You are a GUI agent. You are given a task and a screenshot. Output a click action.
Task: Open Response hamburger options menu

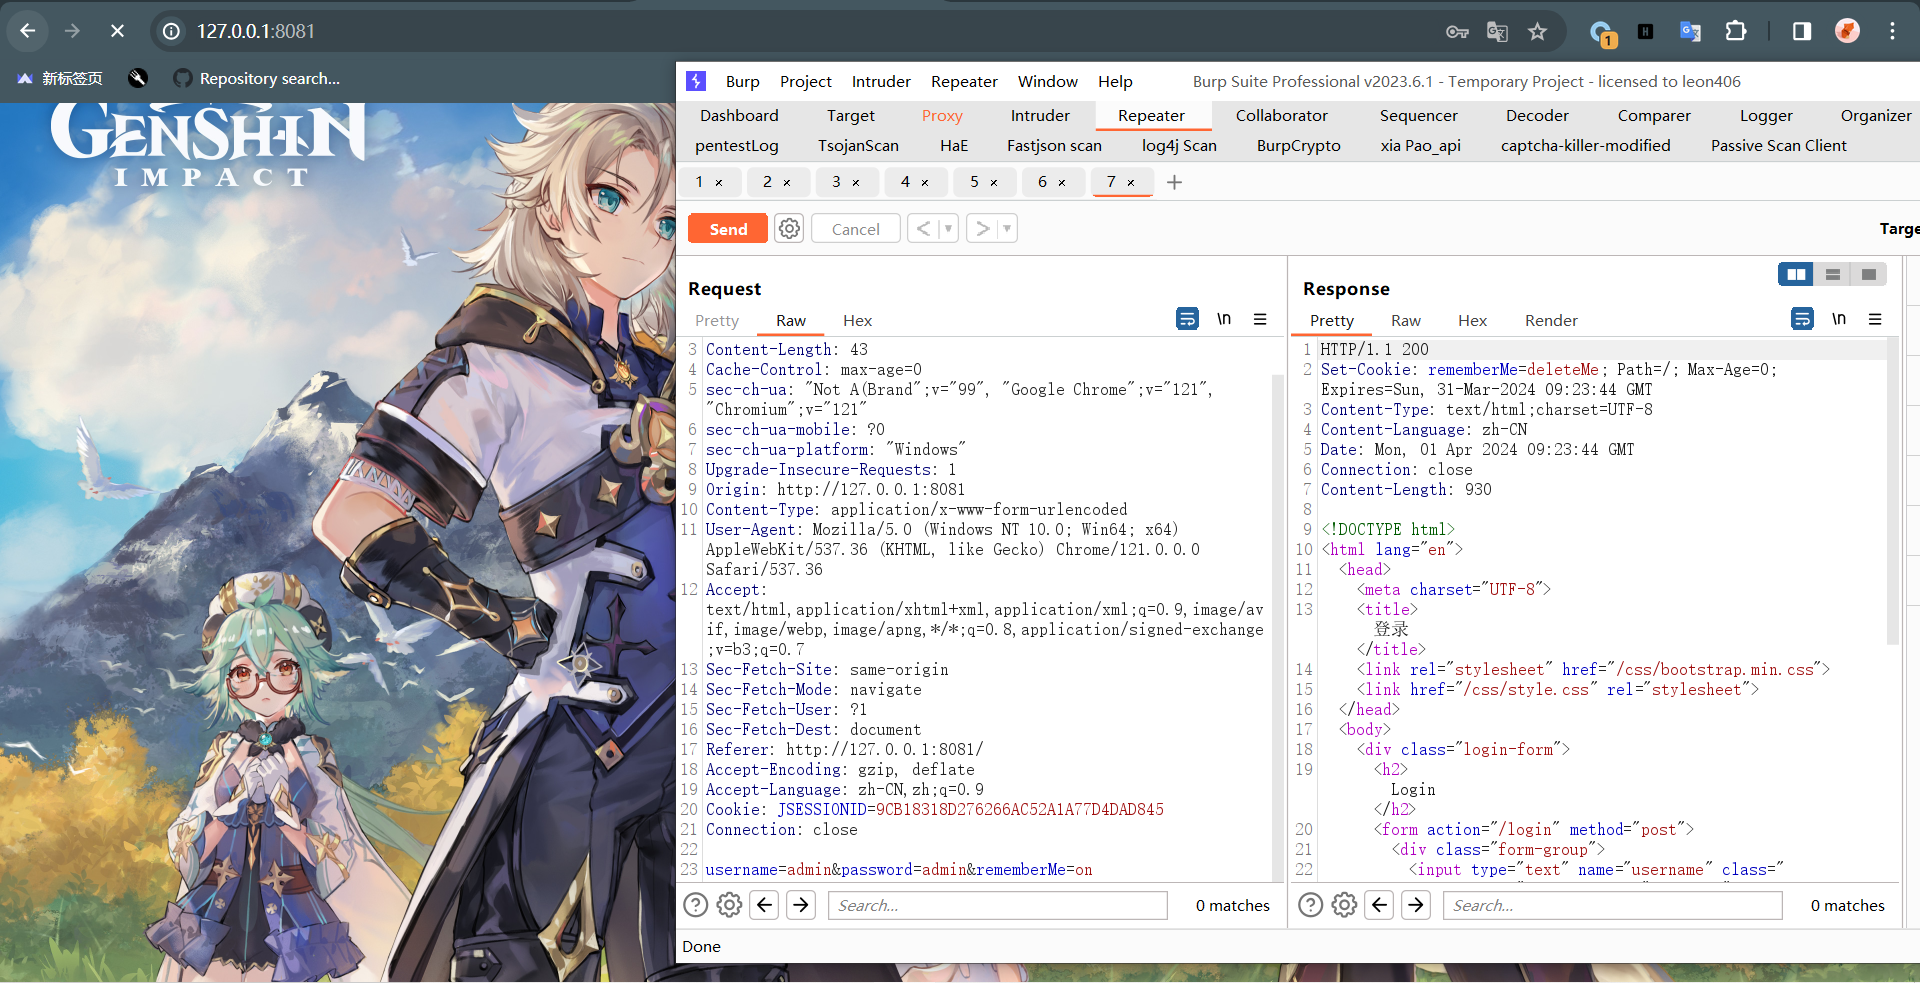click(1875, 319)
